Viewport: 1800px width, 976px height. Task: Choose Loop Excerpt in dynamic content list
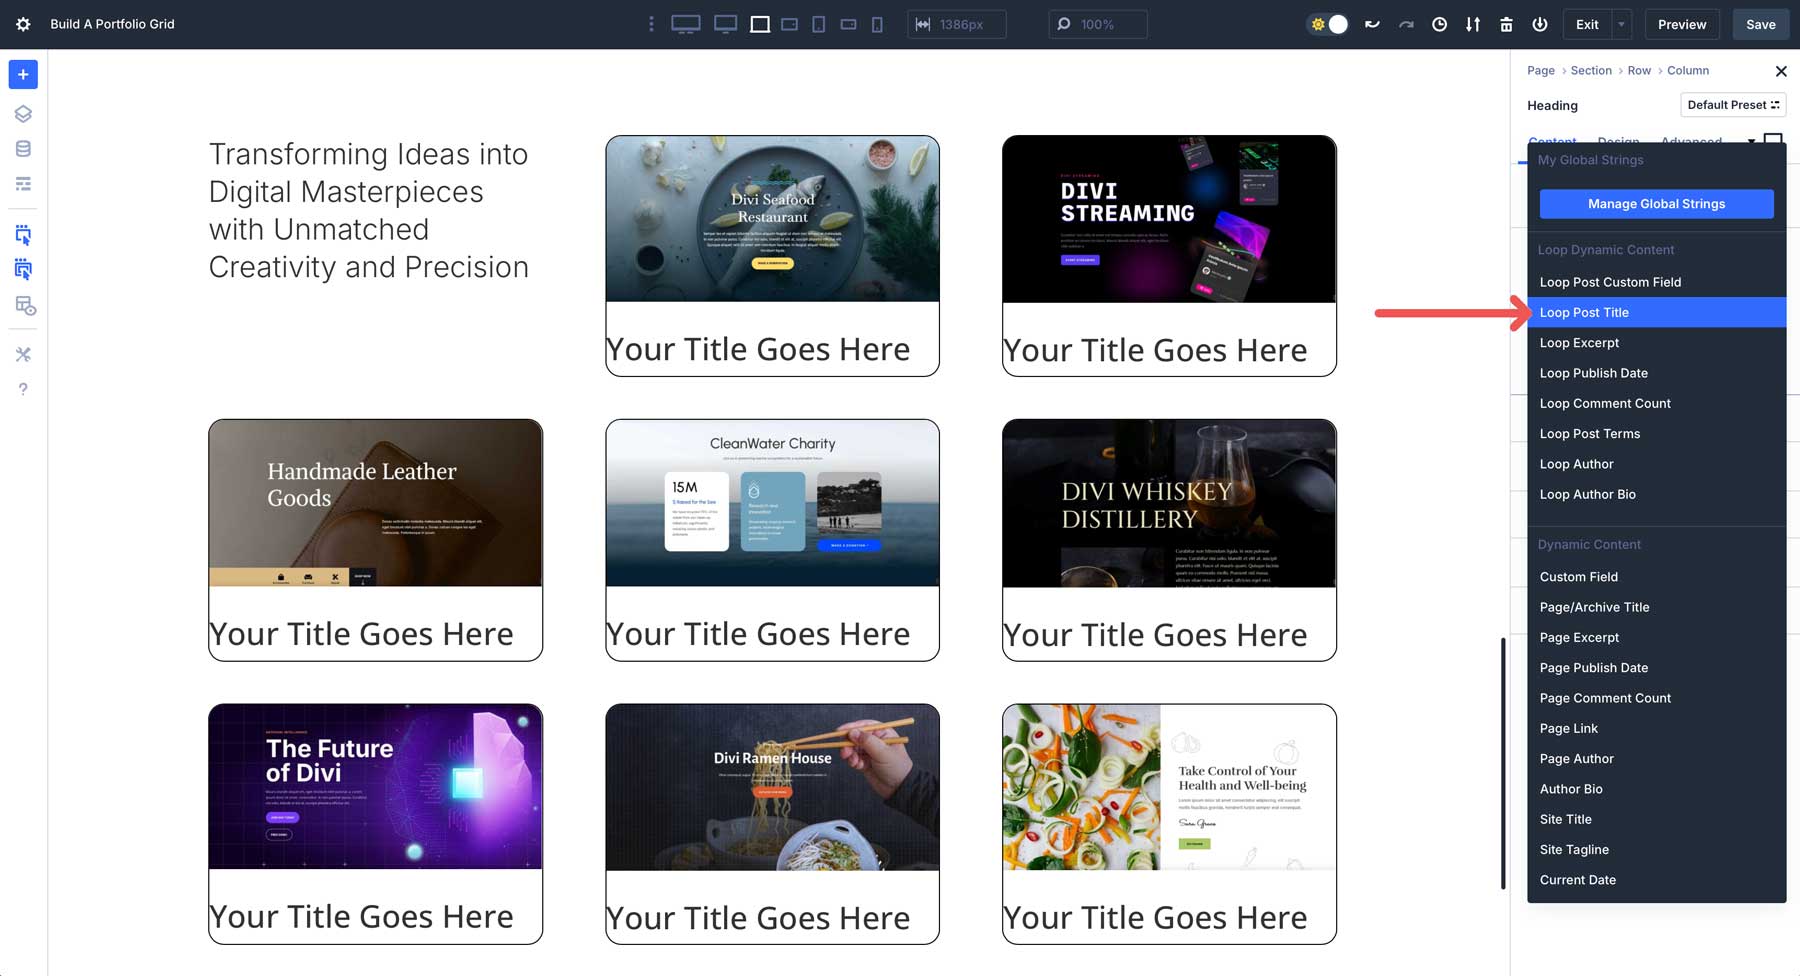click(1579, 343)
